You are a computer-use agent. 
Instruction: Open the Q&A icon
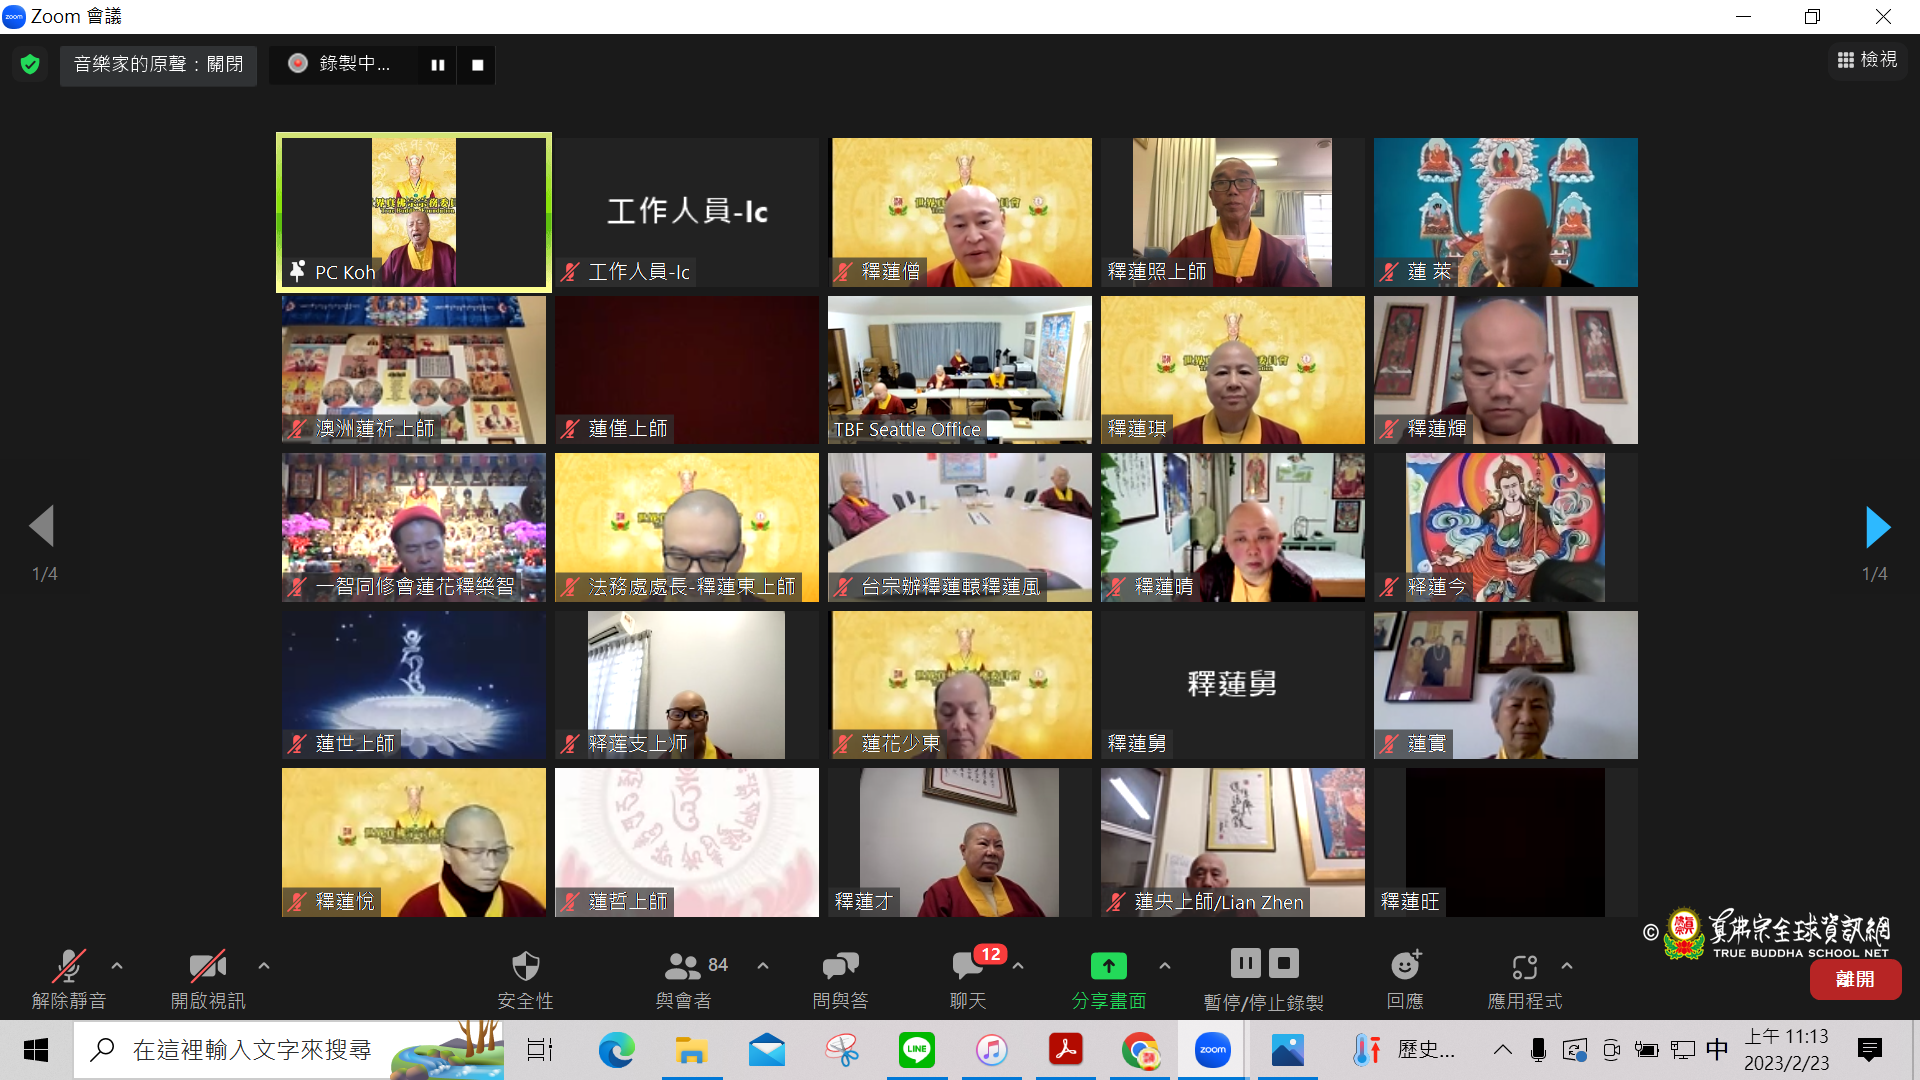(x=840, y=967)
